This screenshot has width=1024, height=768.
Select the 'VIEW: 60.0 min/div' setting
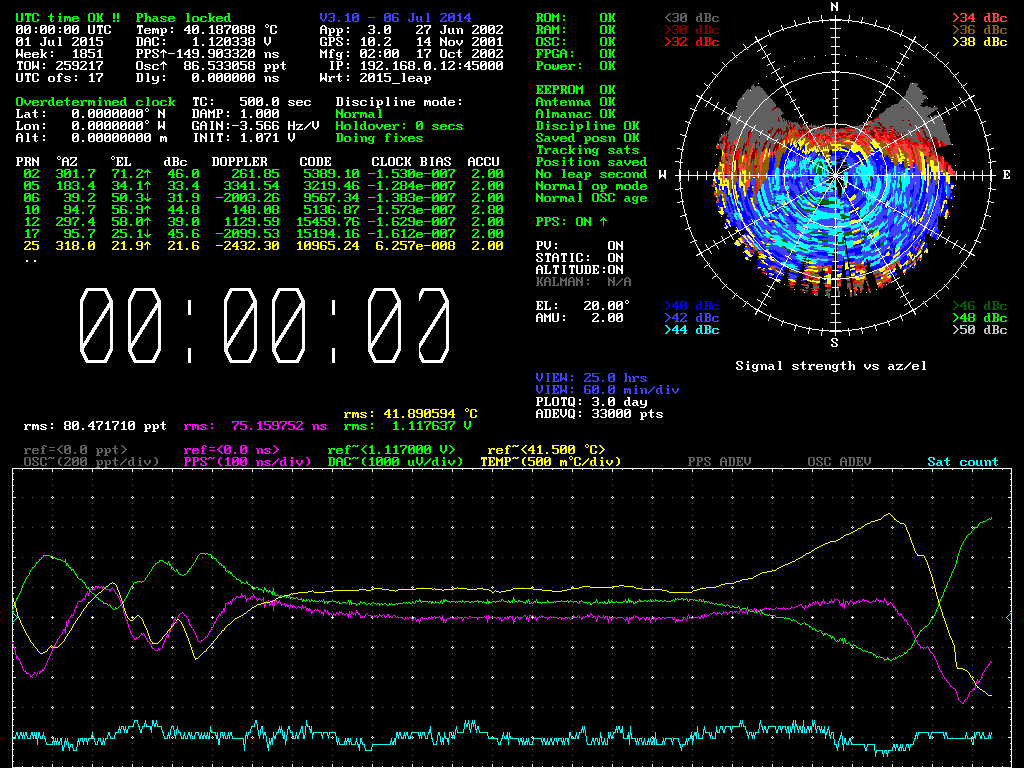pyautogui.click(x=607, y=390)
